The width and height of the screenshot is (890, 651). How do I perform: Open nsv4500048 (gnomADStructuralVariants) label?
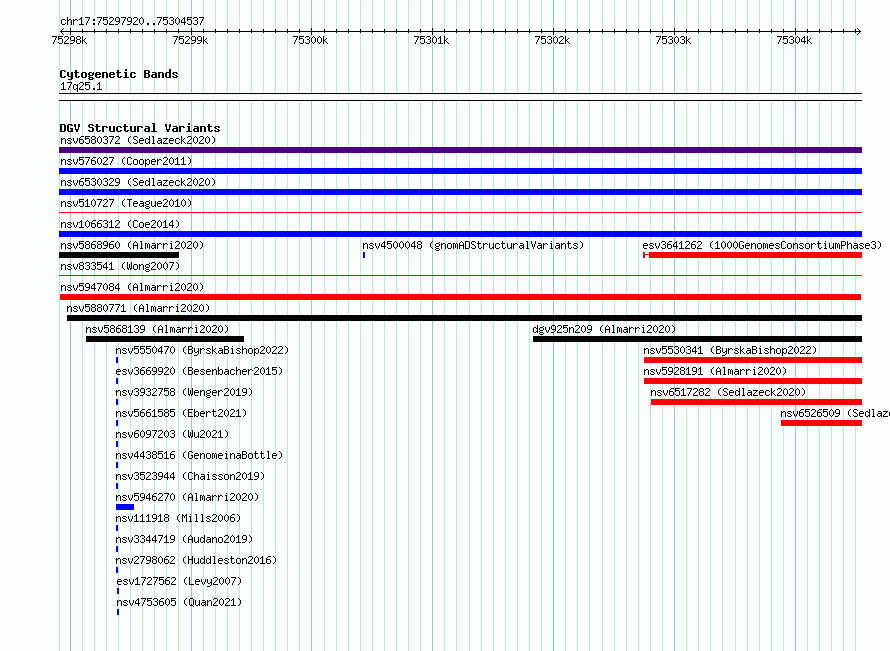473,245
